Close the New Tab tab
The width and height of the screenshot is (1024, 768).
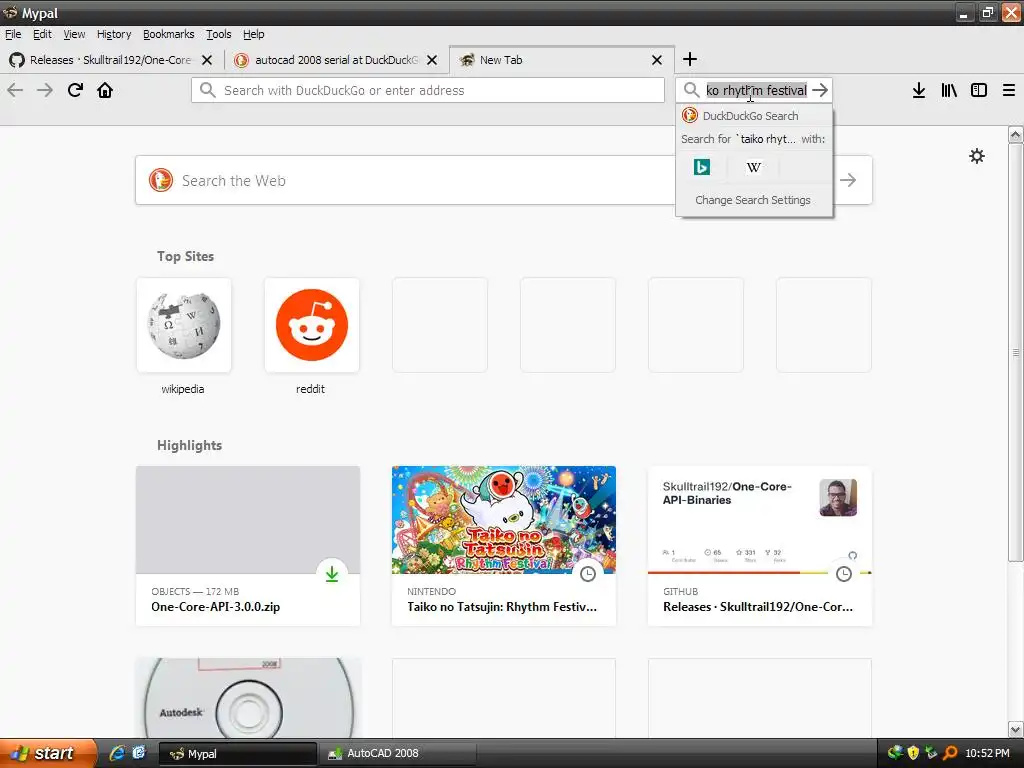[x=657, y=60]
